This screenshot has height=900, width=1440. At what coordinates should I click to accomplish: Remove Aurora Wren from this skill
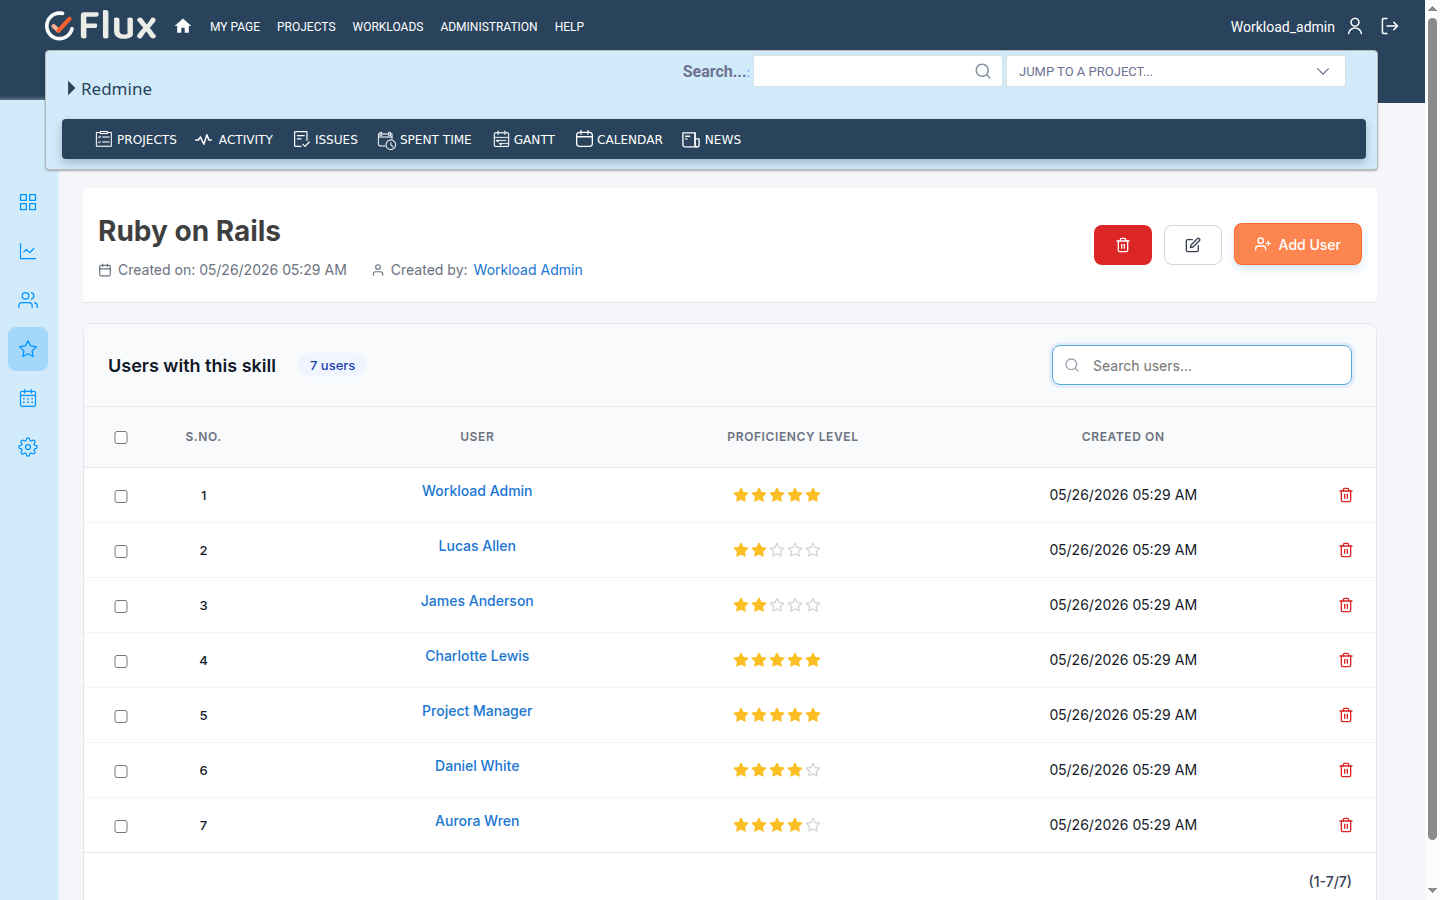(x=1346, y=825)
